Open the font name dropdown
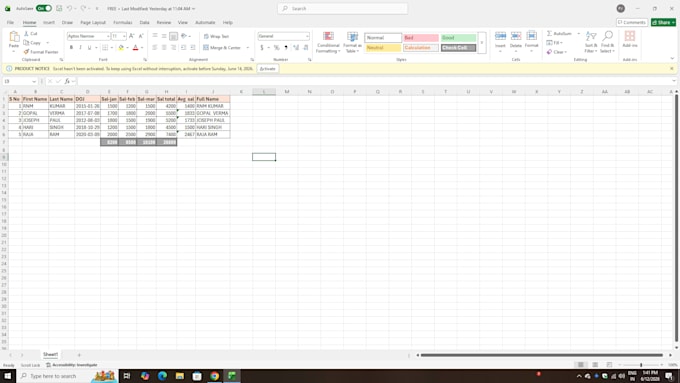Image resolution: width=680 pixels, height=383 pixels. pos(108,36)
